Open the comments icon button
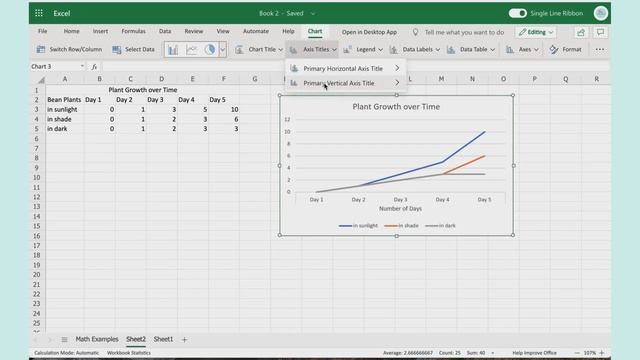 click(x=600, y=32)
